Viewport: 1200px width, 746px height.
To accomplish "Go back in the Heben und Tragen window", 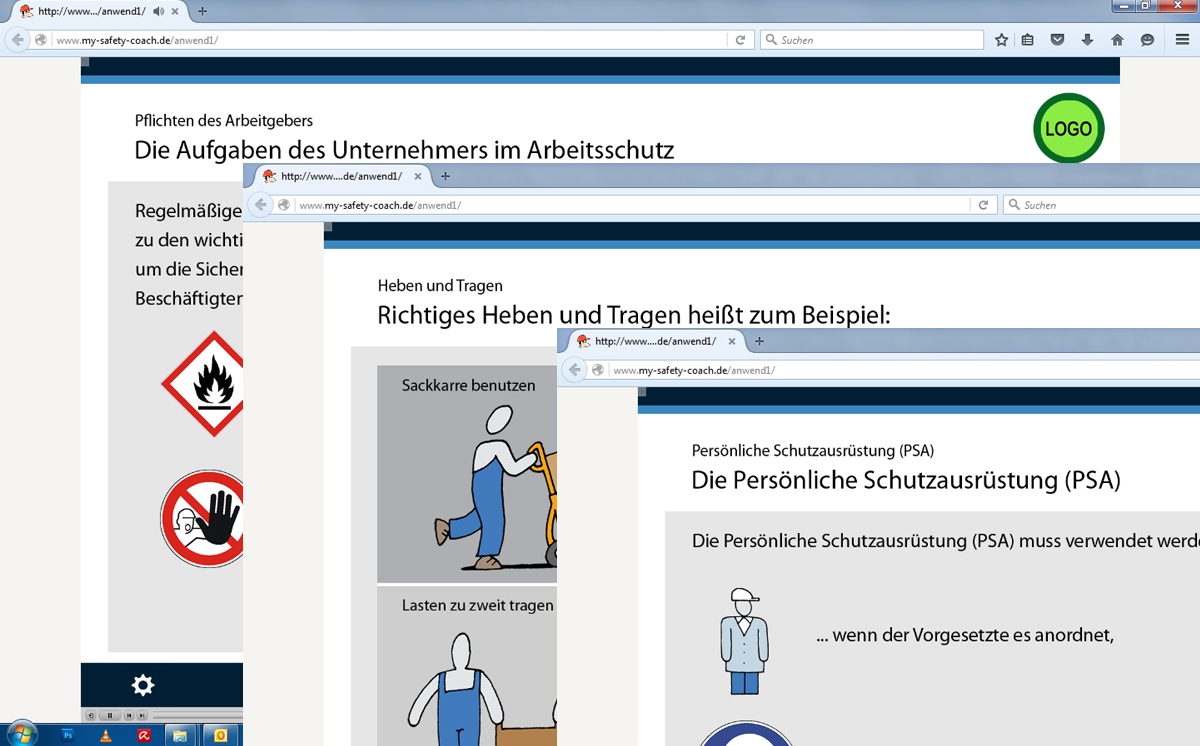I will (261, 205).
